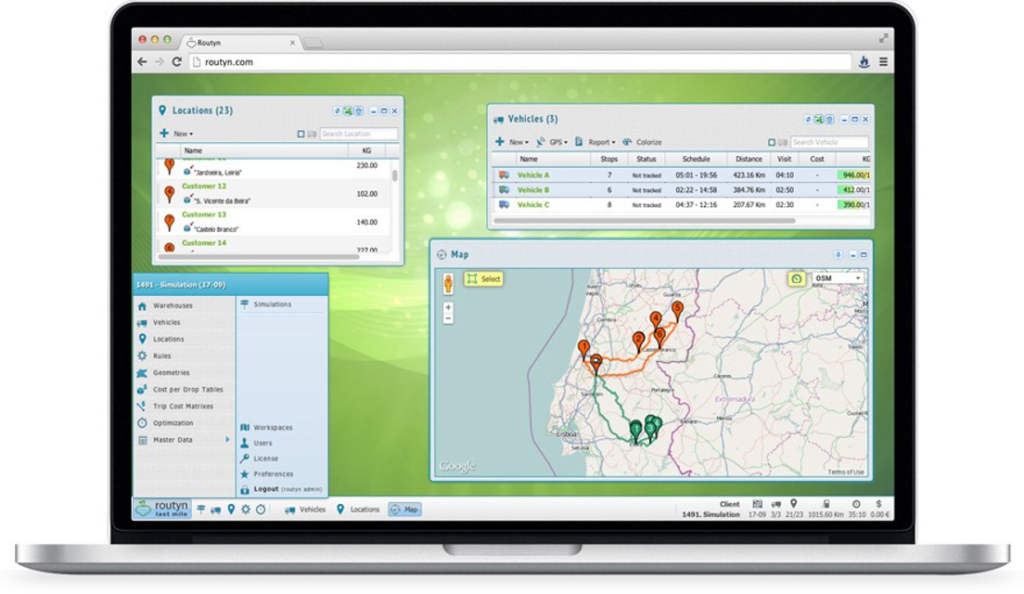Viewport: 1024px width, 594px height.
Task: Click the trash icon in Vehicles window header
Action: [829, 119]
